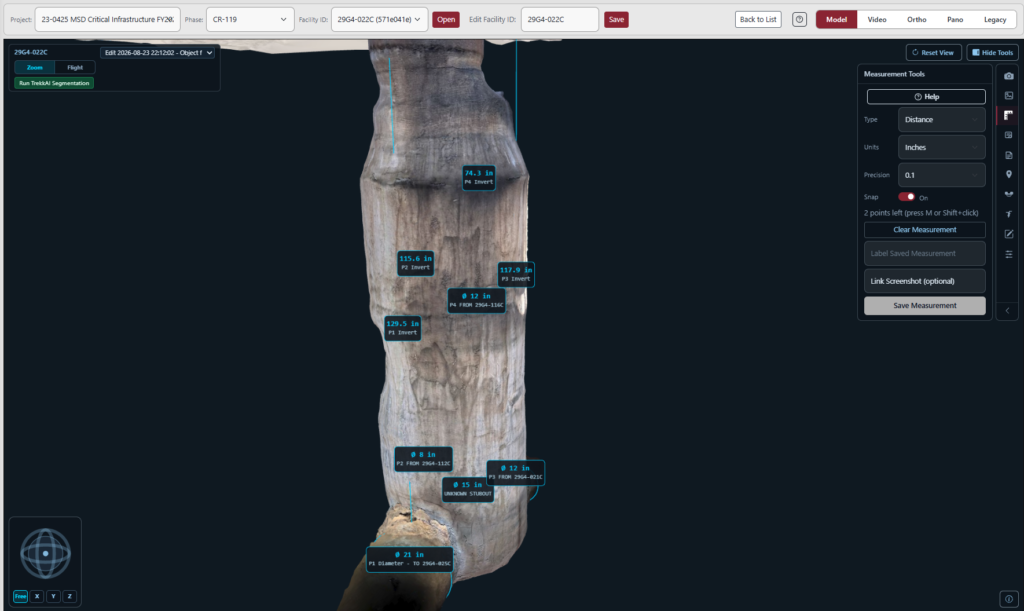This screenshot has height=611, width=1024.
Task: Open the camera screenshot tool in sidebar
Action: pyautogui.click(x=1008, y=76)
